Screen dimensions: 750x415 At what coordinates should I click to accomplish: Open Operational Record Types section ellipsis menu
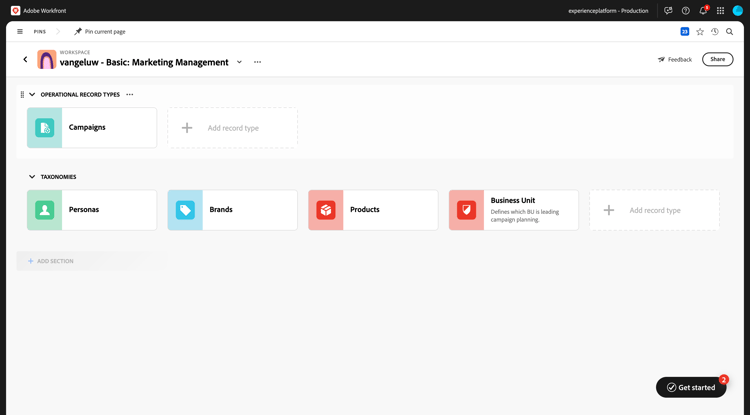(130, 95)
